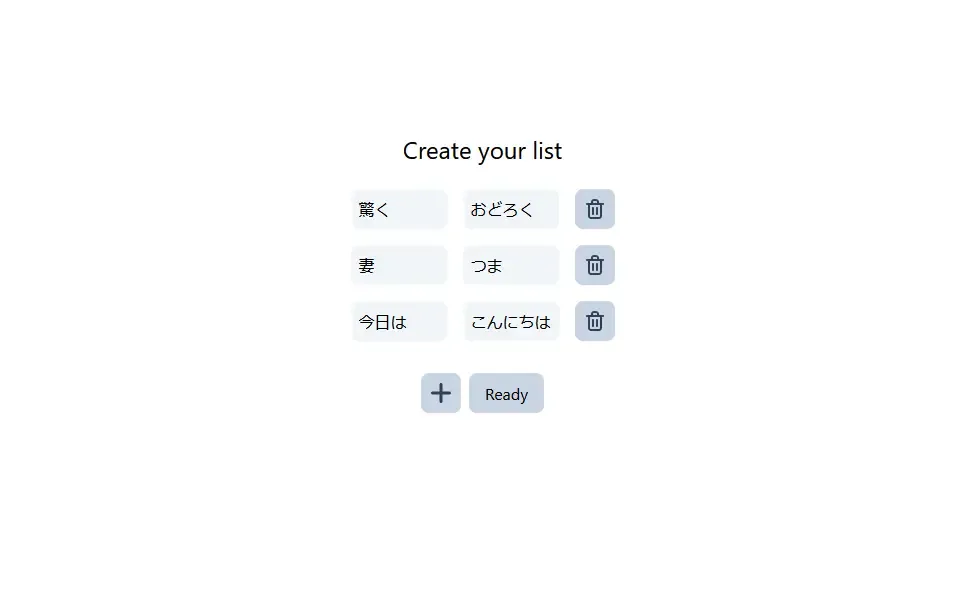This screenshot has width=964, height=599.
Task: Remove the last vocabulary entry via trash icon
Action: click(x=594, y=321)
